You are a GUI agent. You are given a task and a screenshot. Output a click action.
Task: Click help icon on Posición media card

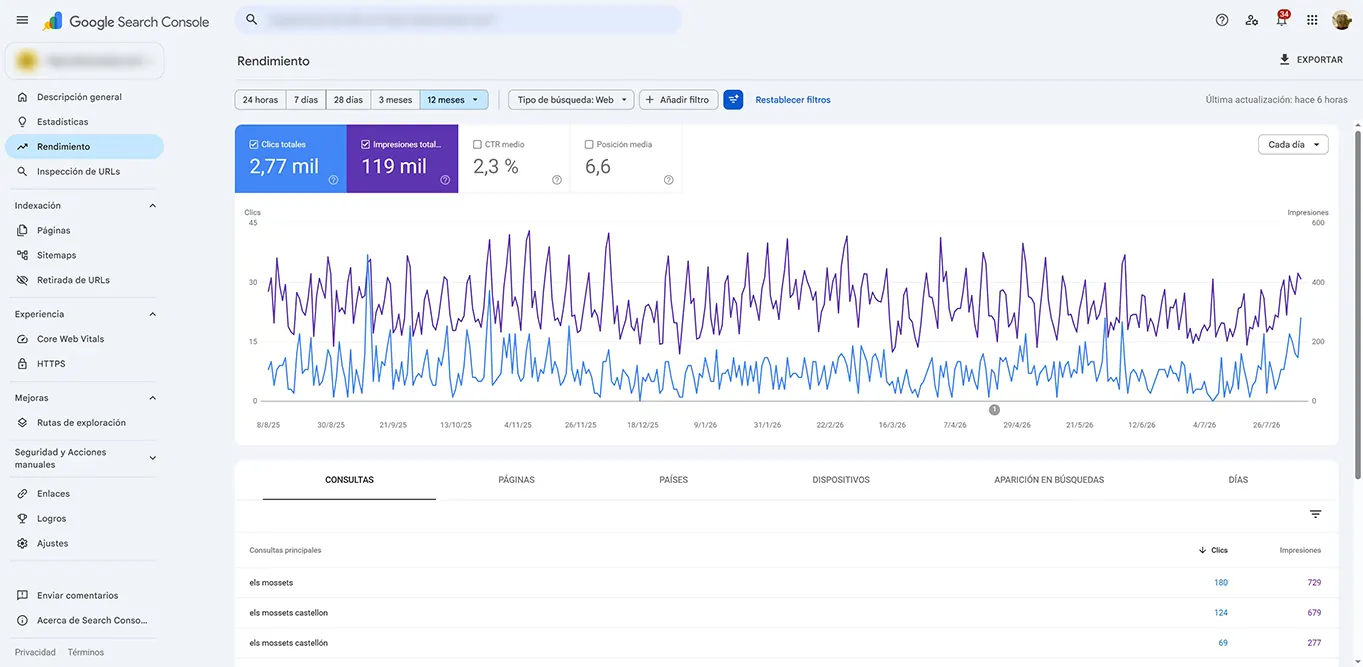(668, 180)
